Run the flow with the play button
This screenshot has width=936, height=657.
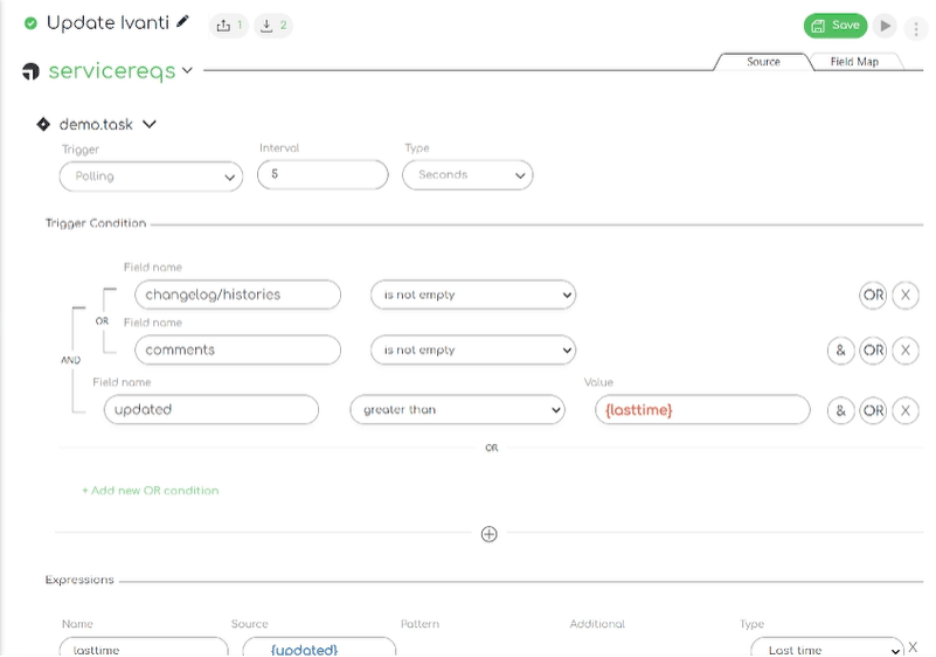885,26
